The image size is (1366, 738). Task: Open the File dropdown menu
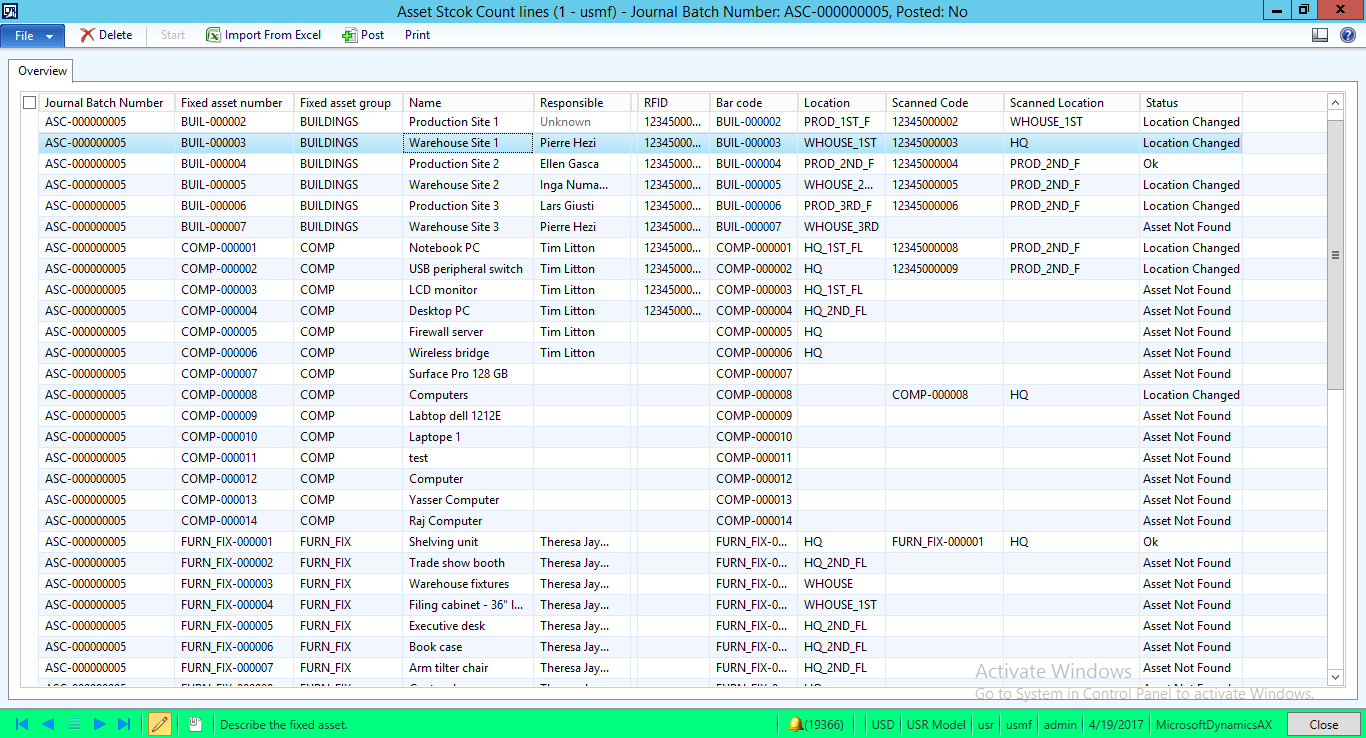(33, 35)
